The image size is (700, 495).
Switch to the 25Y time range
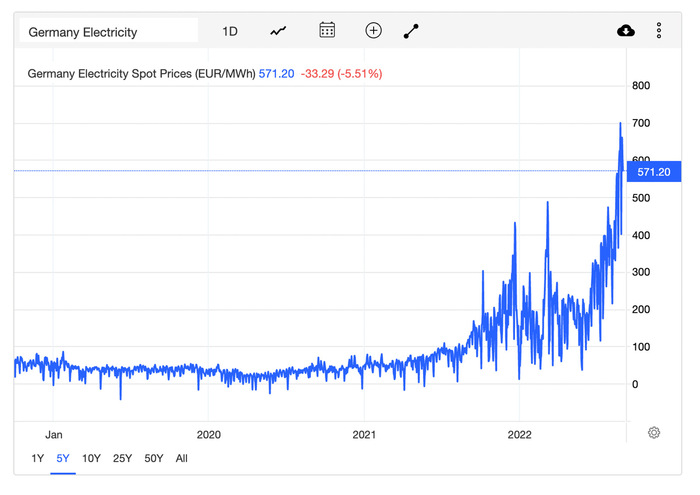pos(122,458)
